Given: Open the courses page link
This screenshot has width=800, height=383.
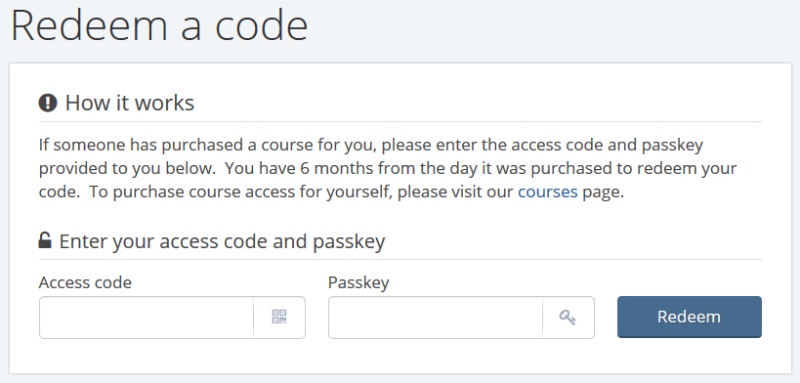Looking at the screenshot, I should tap(548, 192).
